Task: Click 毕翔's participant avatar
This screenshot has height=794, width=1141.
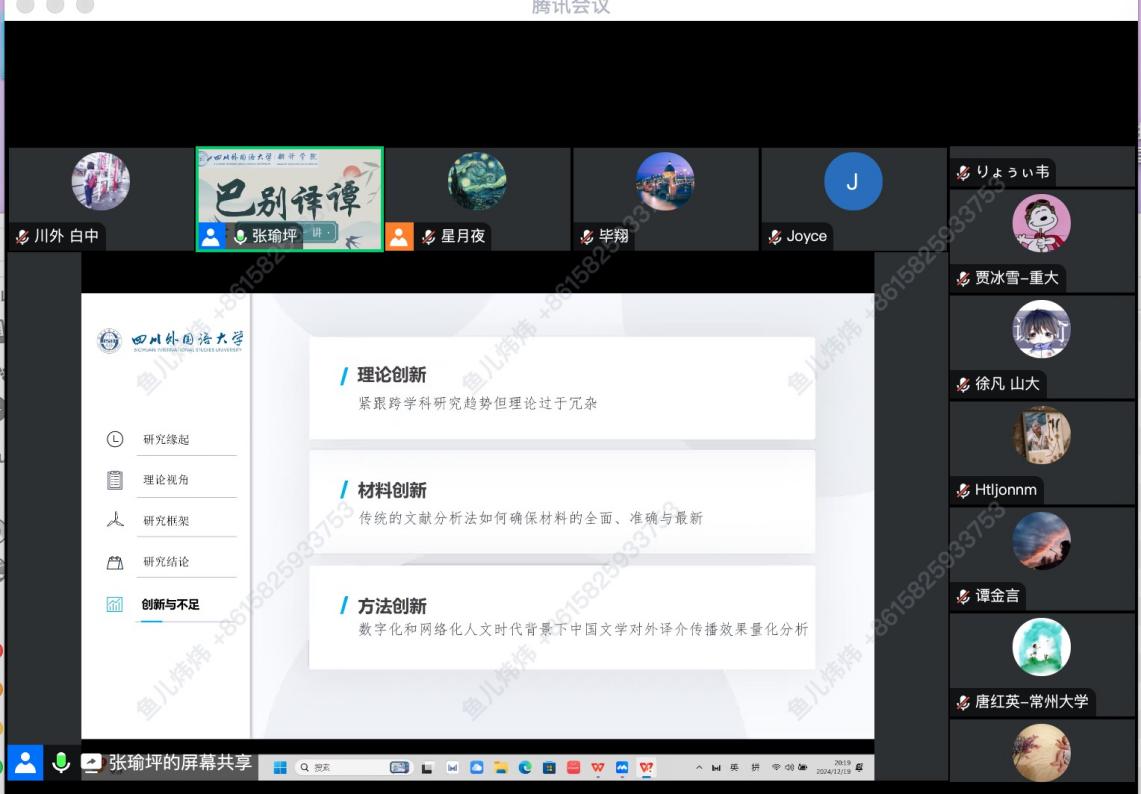Action: pos(665,182)
